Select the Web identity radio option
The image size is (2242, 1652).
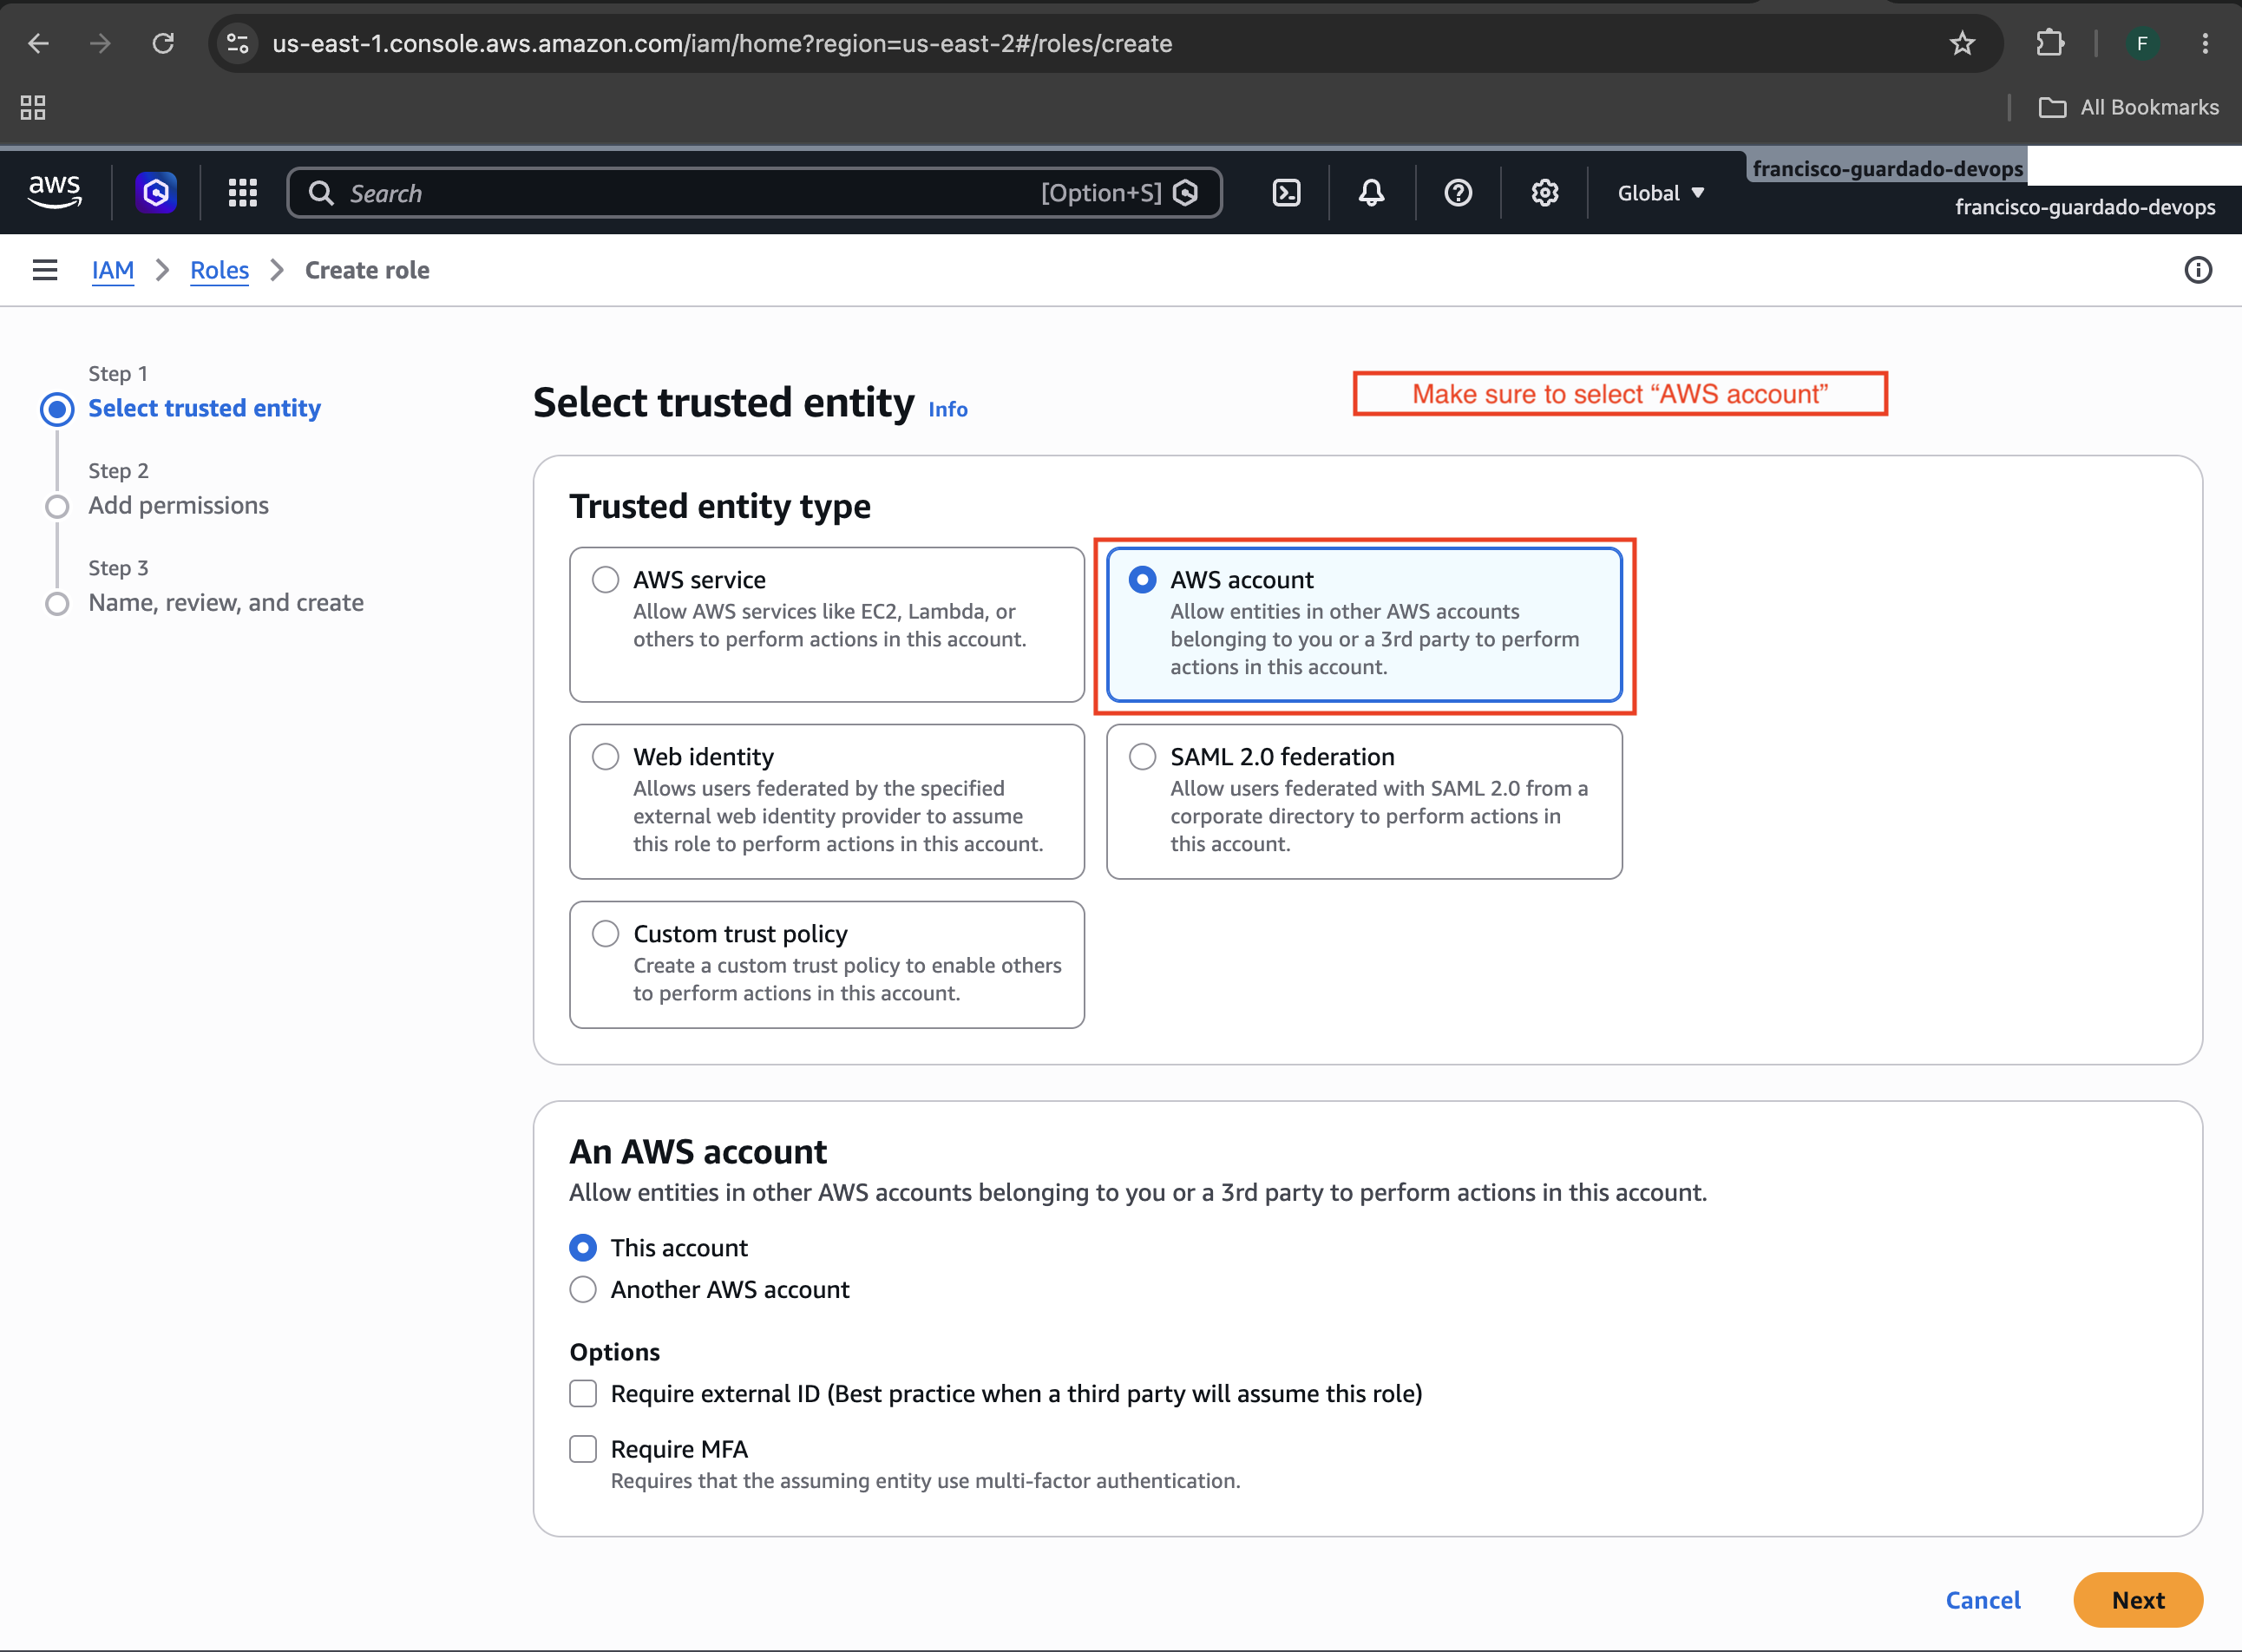[605, 757]
